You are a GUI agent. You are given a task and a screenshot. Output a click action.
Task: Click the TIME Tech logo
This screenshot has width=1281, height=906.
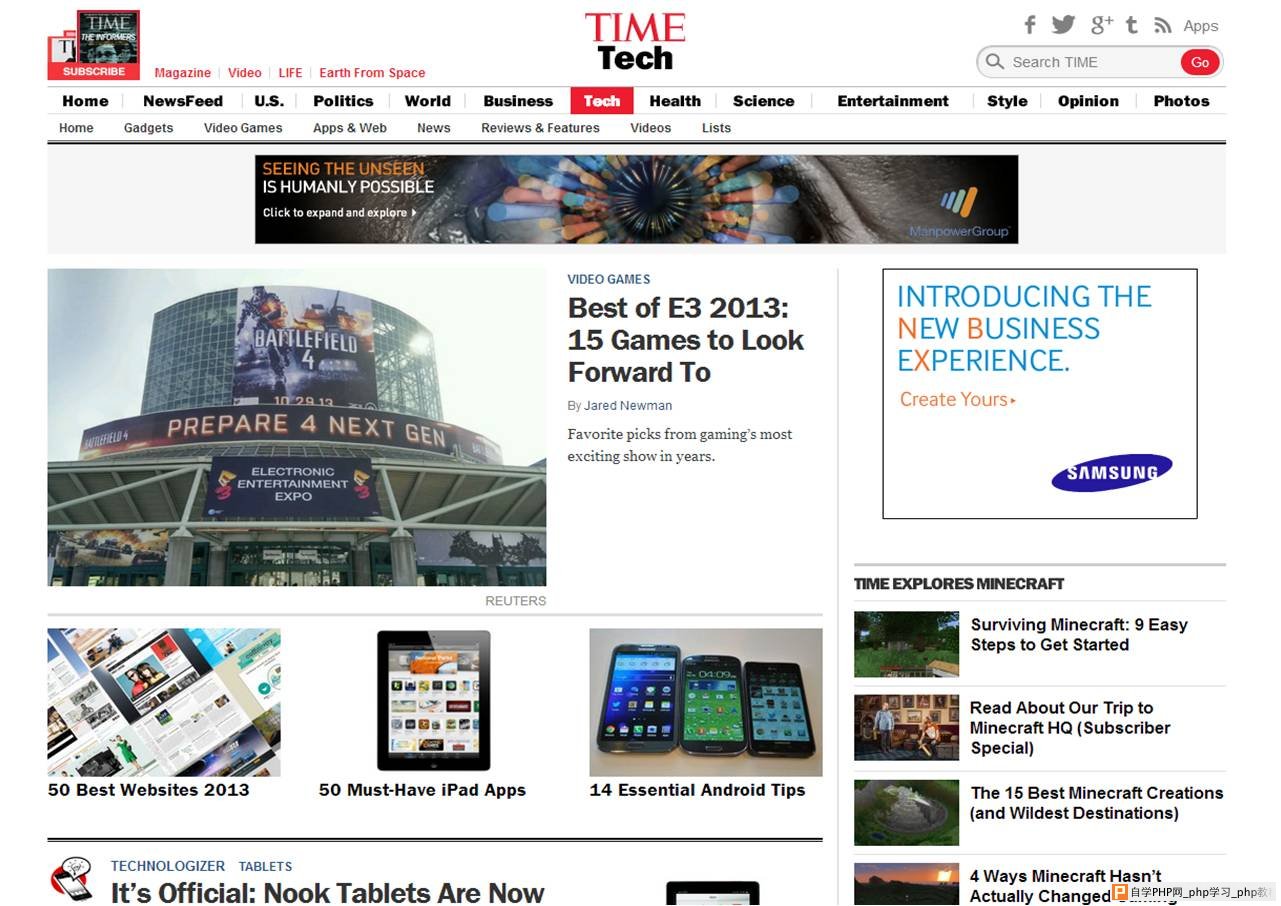[x=635, y=42]
